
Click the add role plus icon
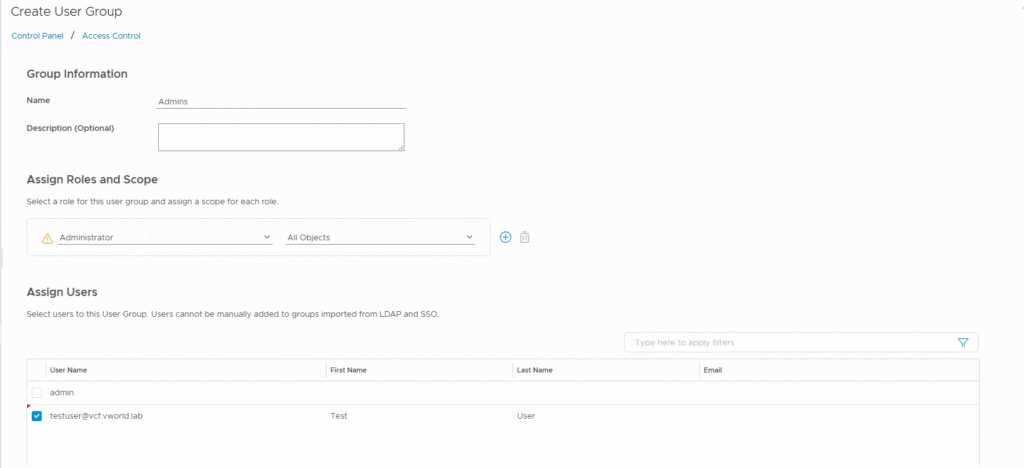pyautogui.click(x=505, y=237)
